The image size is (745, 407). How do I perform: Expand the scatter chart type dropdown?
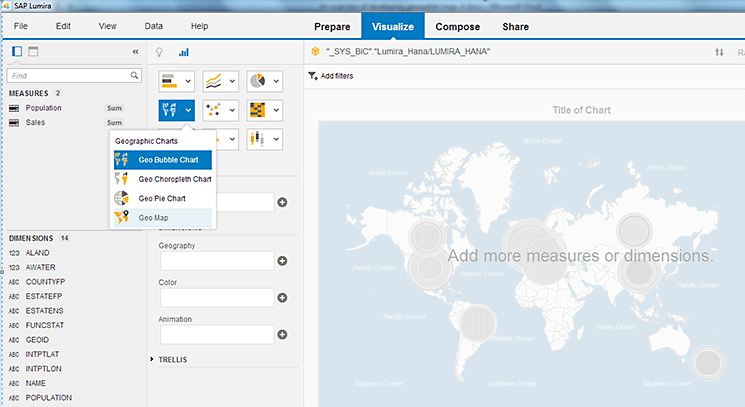[232, 110]
